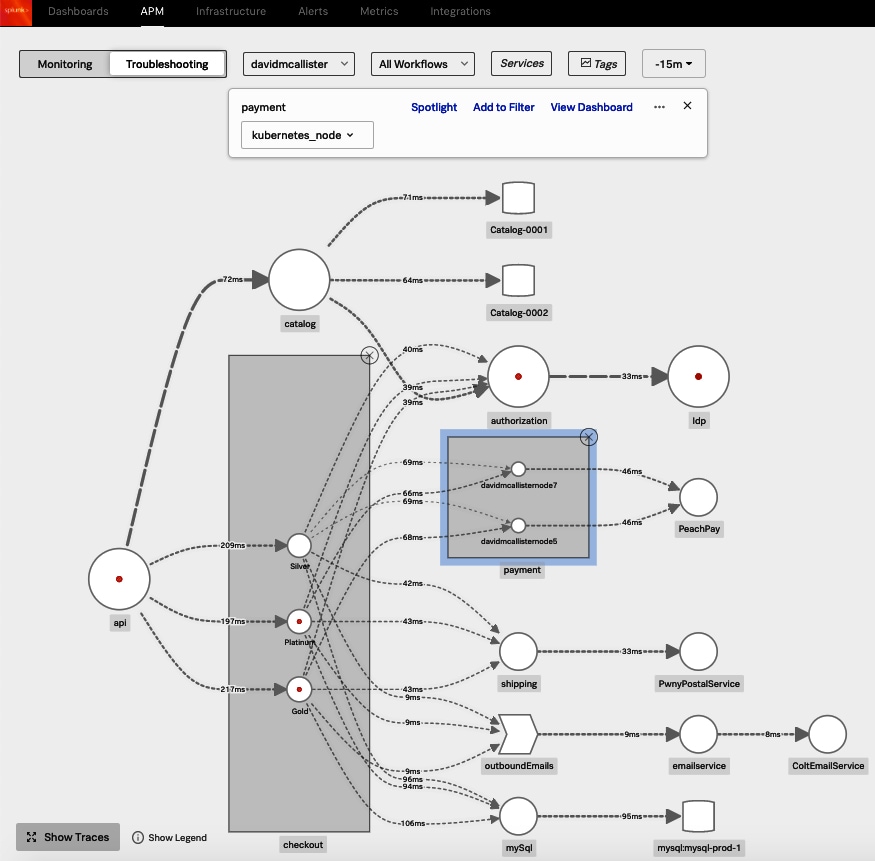Click the Spotlight link

tap(434, 107)
